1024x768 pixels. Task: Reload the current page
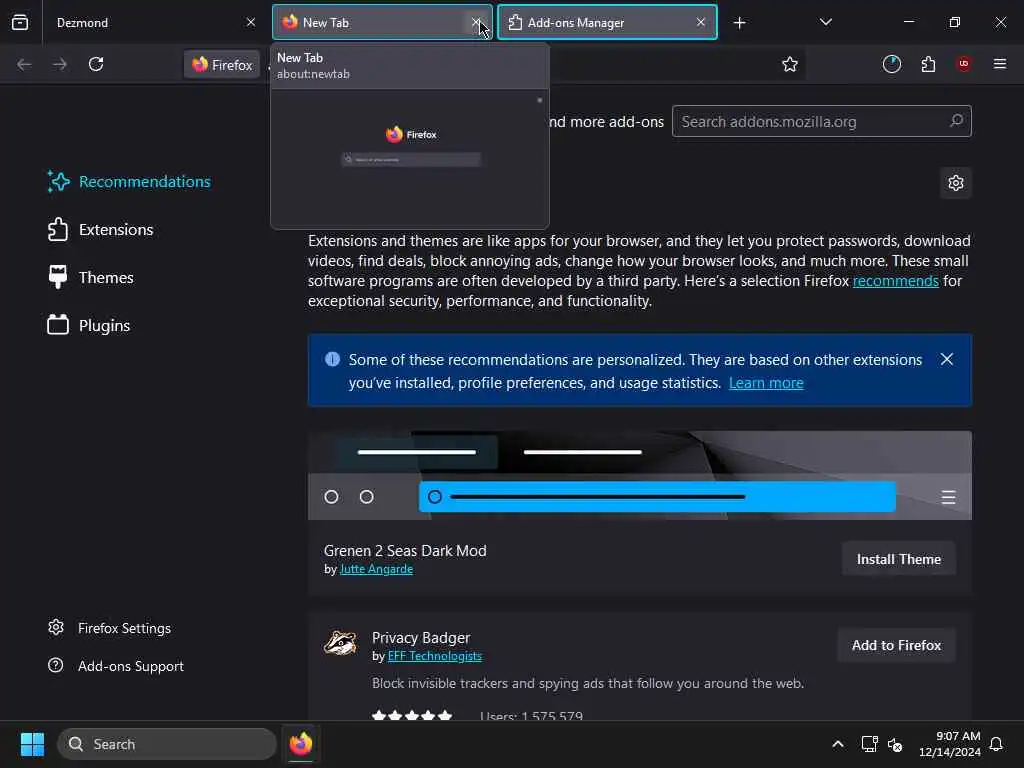pyautogui.click(x=96, y=64)
